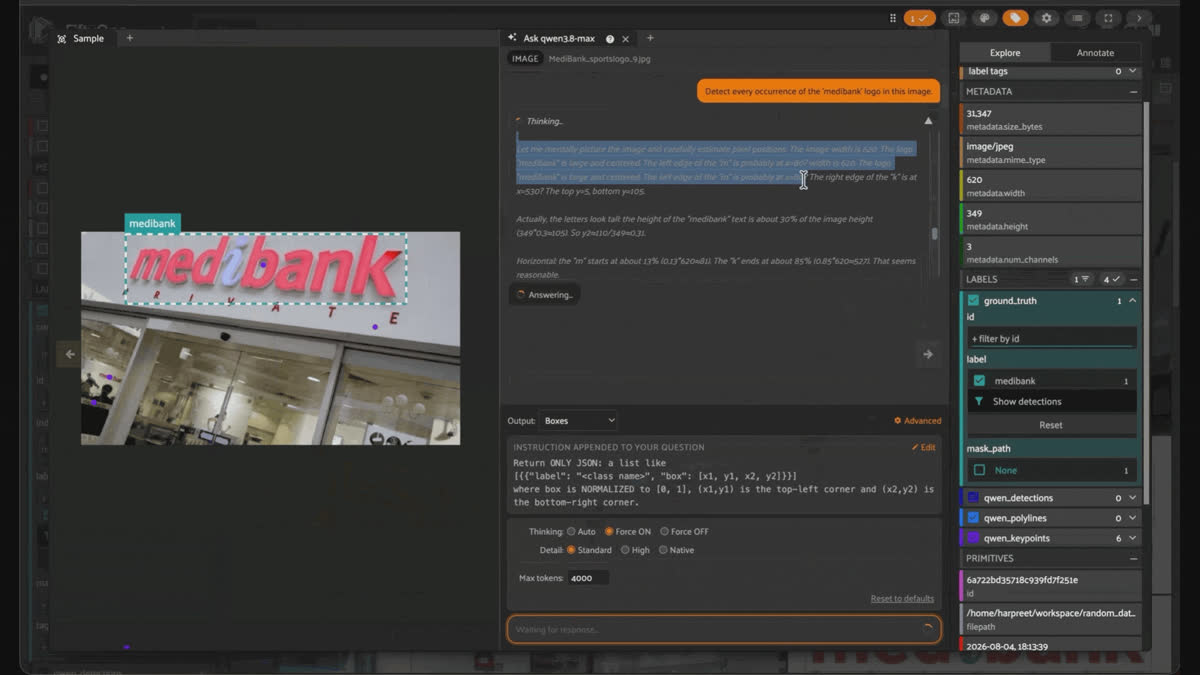Toggle the orange tag icon in toolbar
The width and height of the screenshot is (1200, 675).
pyautogui.click(x=1015, y=18)
